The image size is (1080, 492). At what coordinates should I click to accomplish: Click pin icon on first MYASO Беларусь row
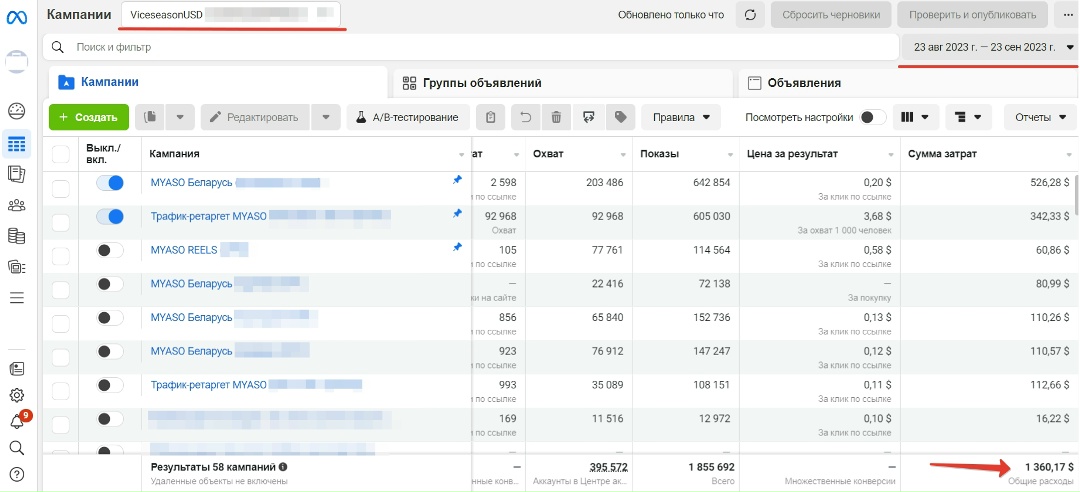(457, 179)
